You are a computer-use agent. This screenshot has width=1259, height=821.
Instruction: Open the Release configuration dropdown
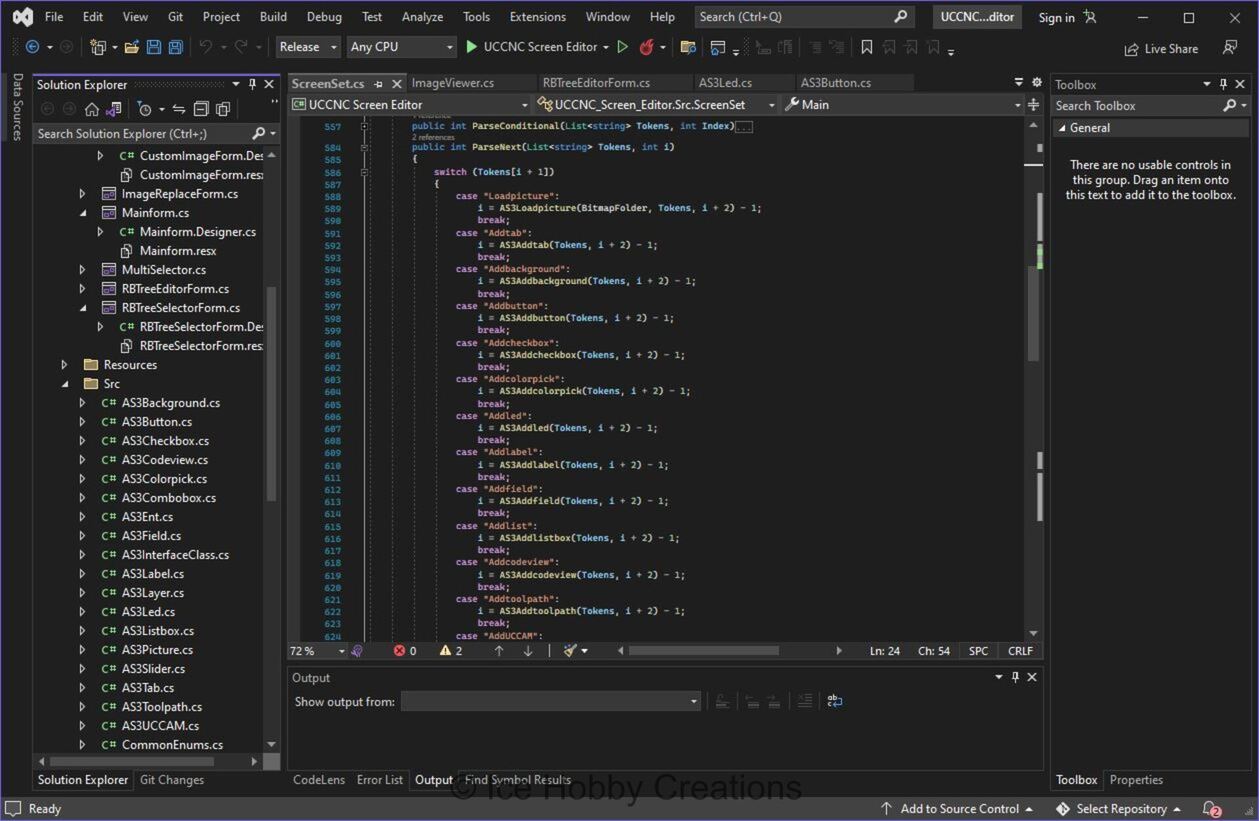[307, 47]
